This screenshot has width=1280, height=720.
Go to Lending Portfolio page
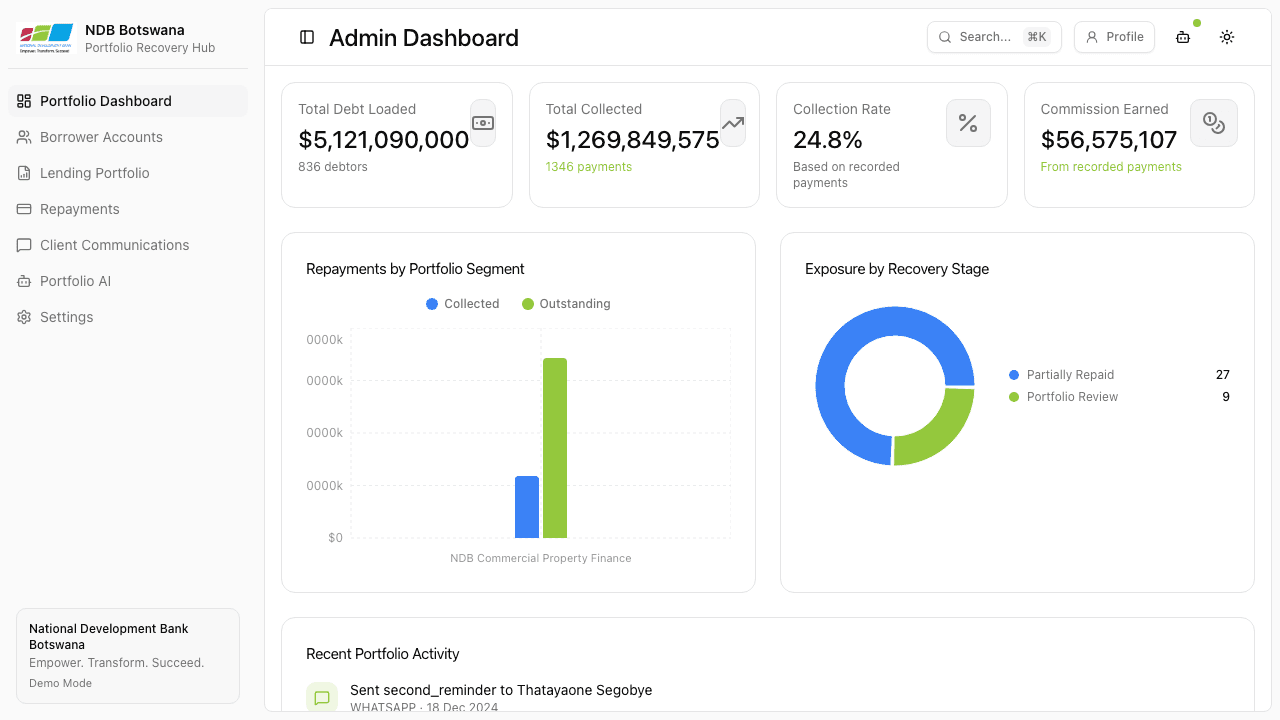click(94, 173)
